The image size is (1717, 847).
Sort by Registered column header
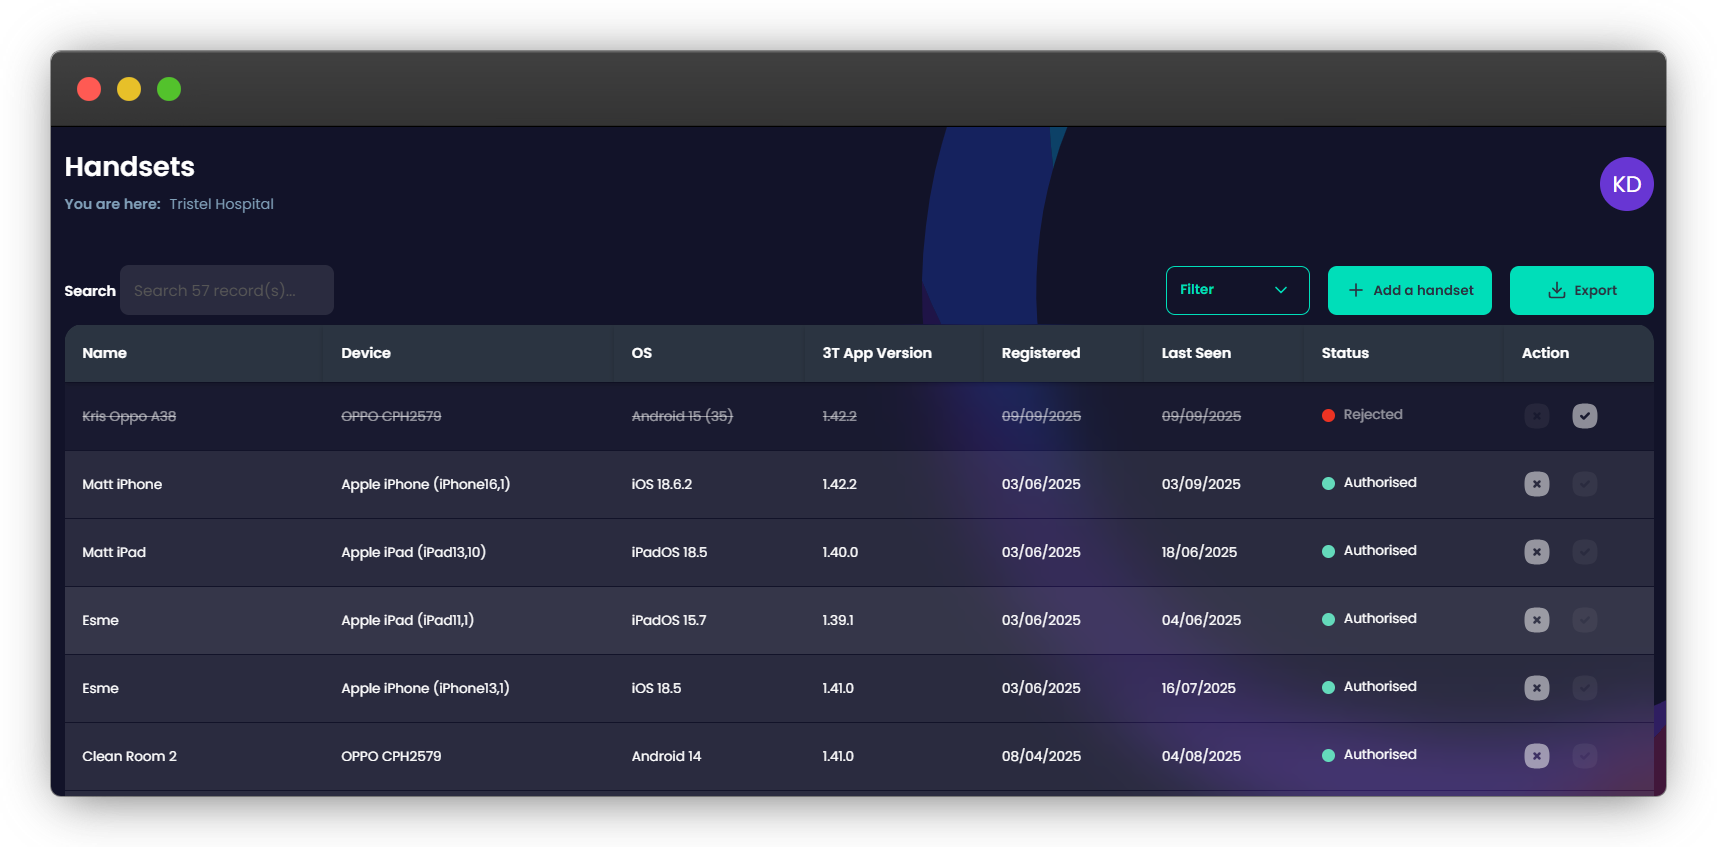pyautogui.click(x=1041, y=353)
